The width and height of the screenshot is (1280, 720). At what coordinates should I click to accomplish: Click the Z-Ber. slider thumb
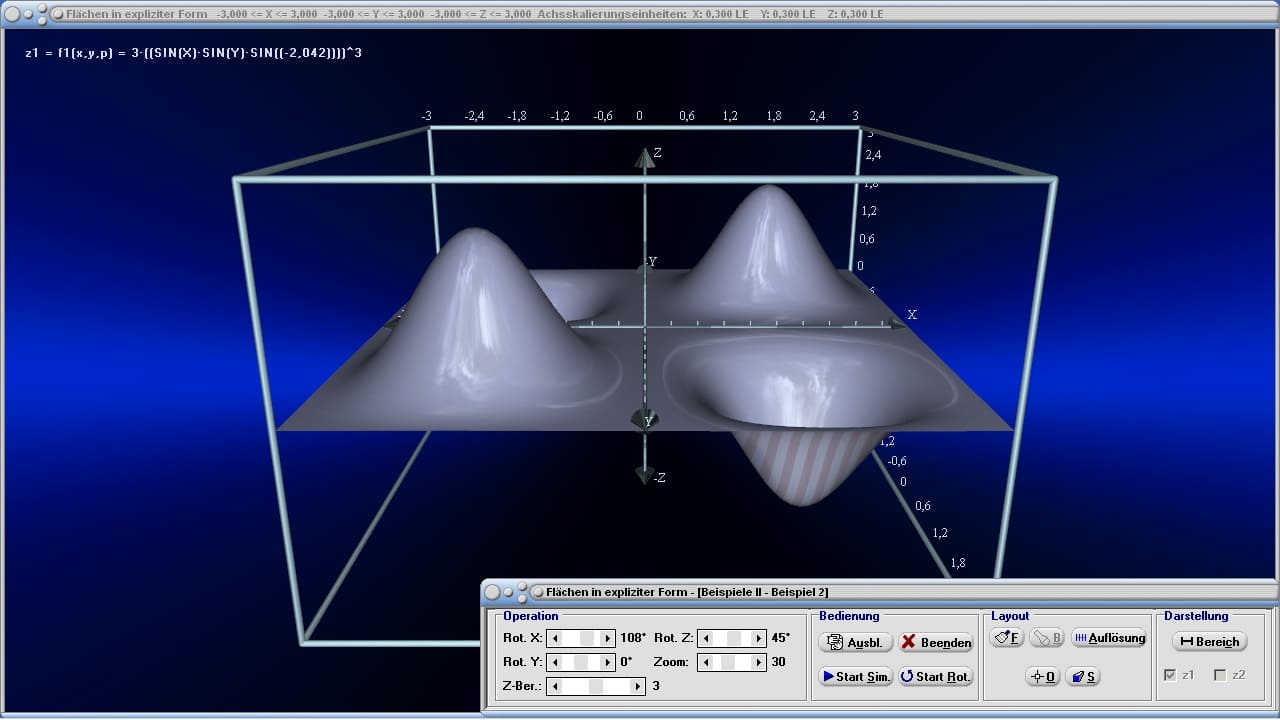coord(596,686)
